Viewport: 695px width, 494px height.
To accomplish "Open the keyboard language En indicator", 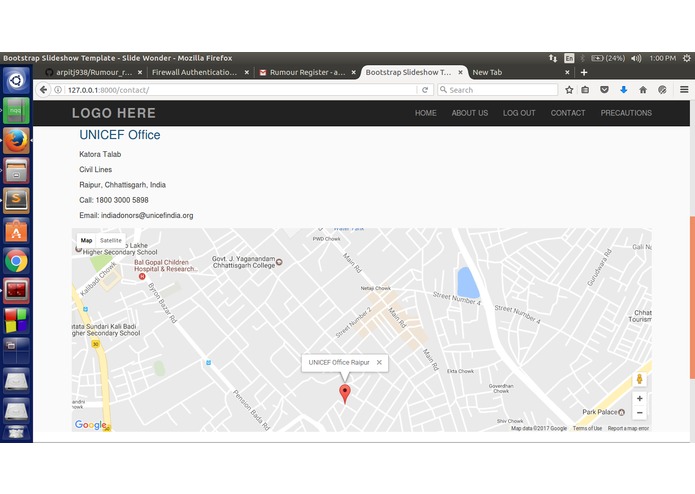I will click(x=569, y=58).
